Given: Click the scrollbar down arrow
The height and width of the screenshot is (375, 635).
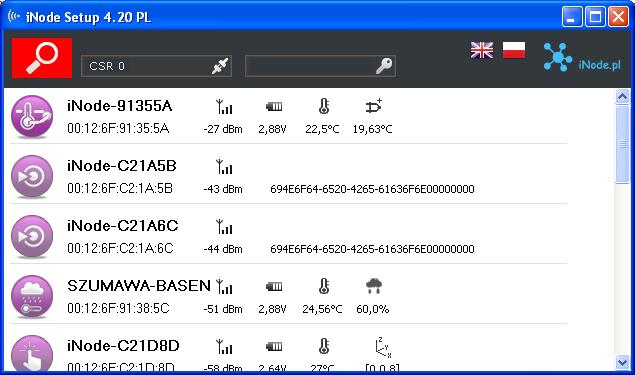Looking at the screenshot, I should (622, 362).
